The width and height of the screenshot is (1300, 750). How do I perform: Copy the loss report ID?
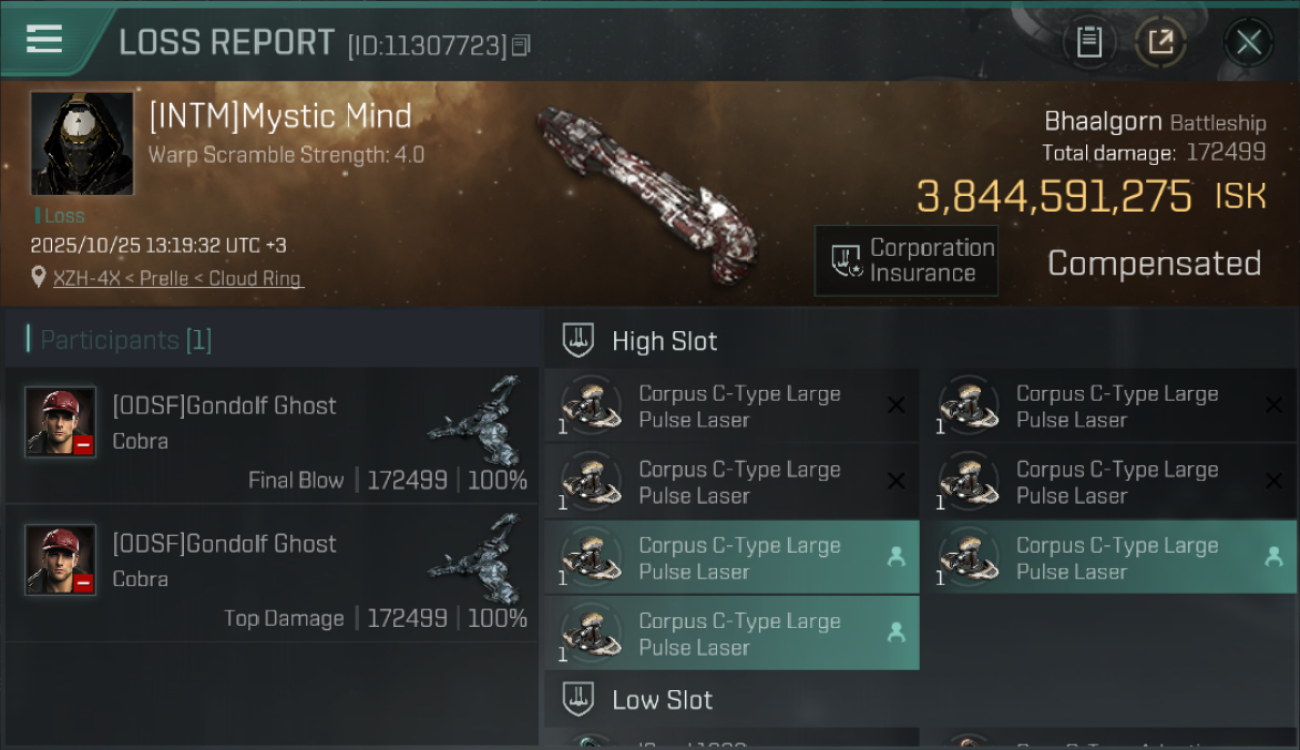521,45
